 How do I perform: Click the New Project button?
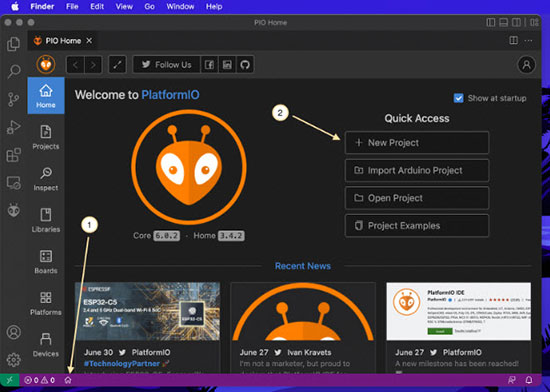coord(417,143)
